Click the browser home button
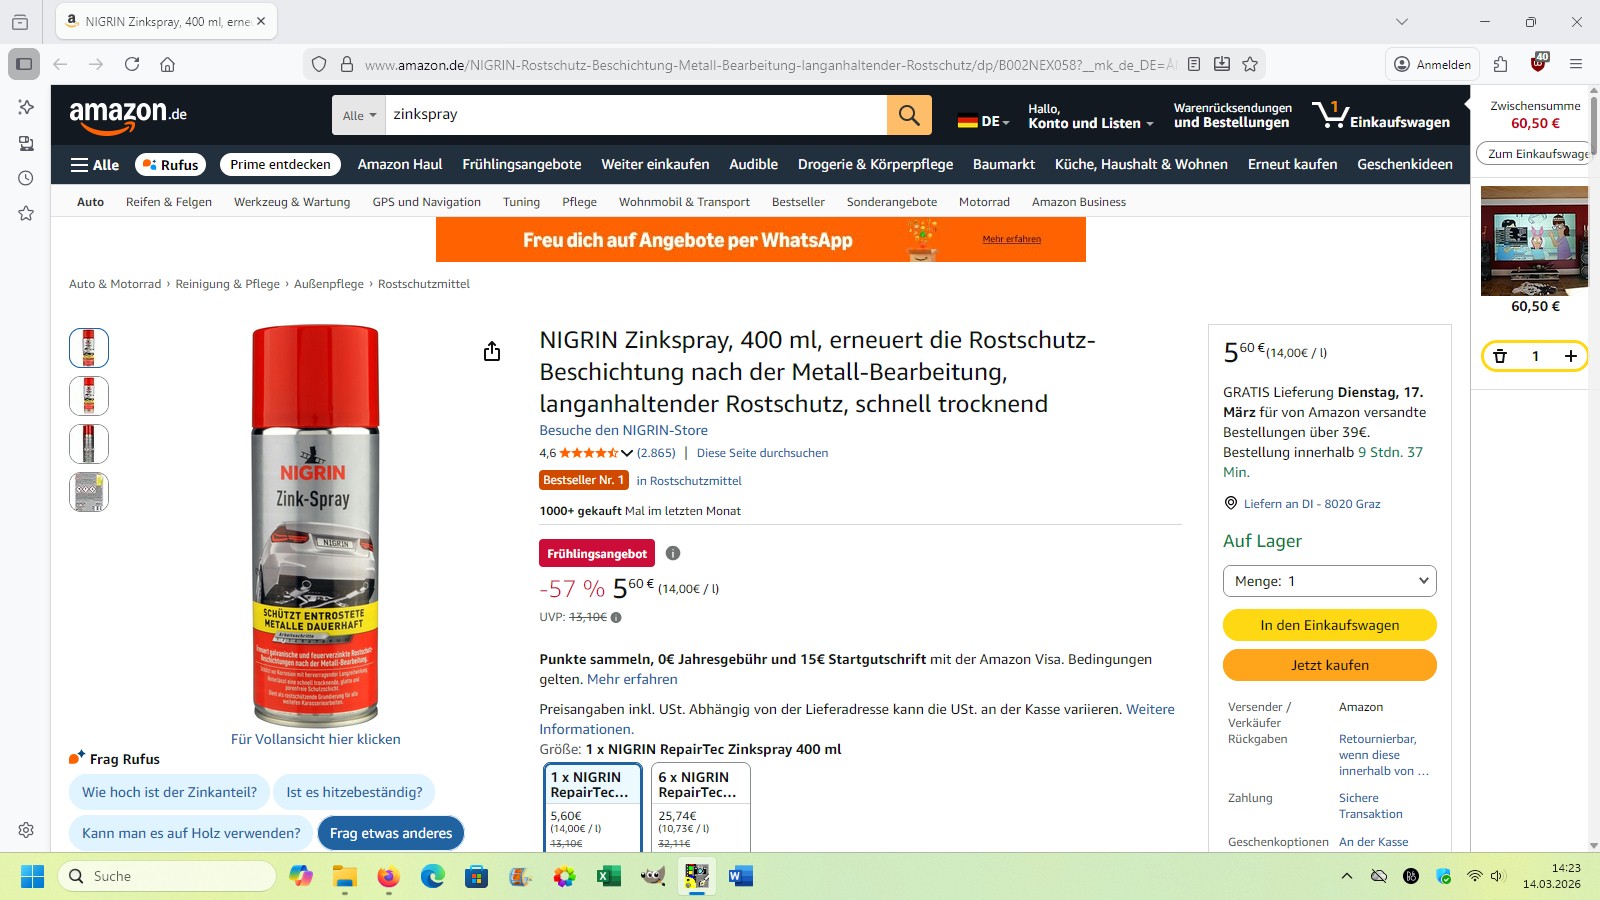The height and width of the screenshot is (900, 1600). point(167,64)
